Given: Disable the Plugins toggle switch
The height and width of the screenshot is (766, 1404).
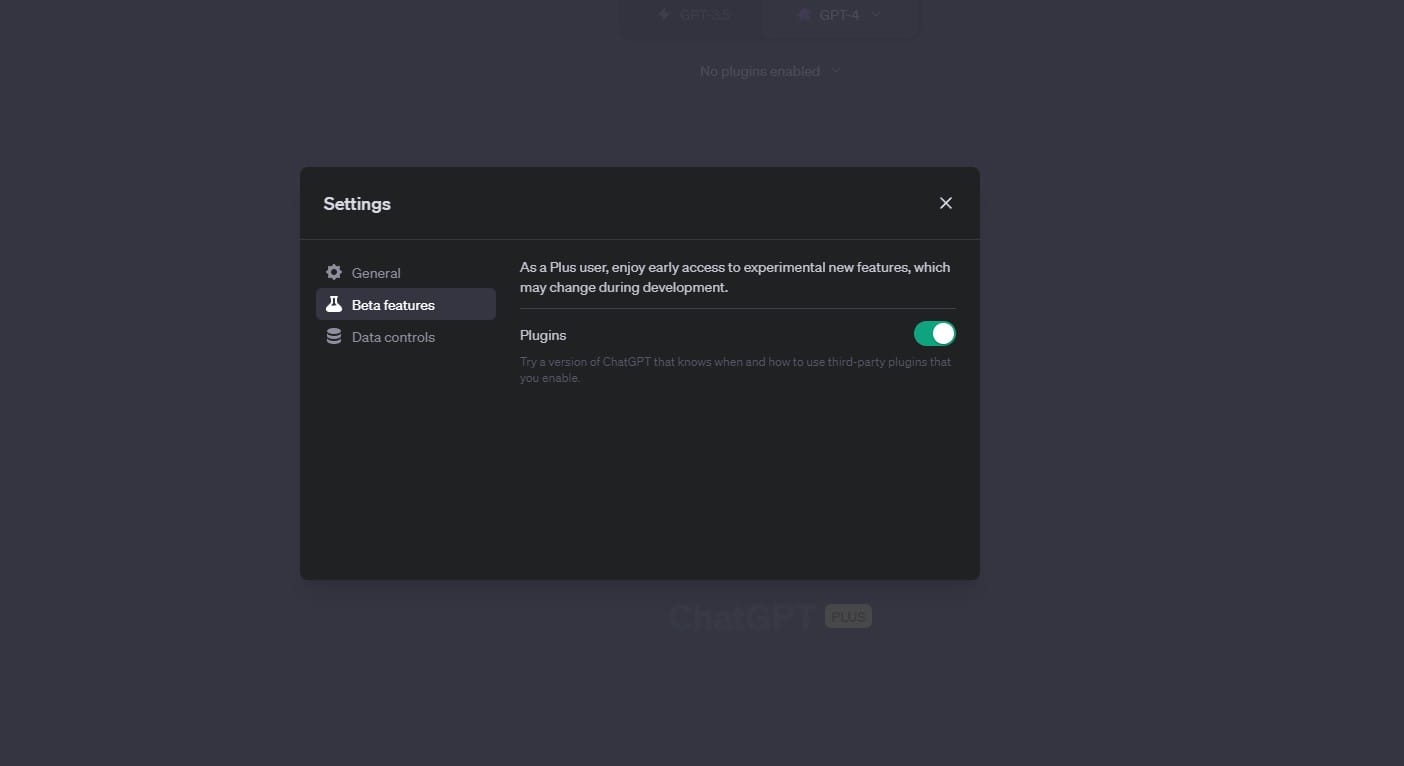Looking at the screenshot, I should tap(934, 334).
